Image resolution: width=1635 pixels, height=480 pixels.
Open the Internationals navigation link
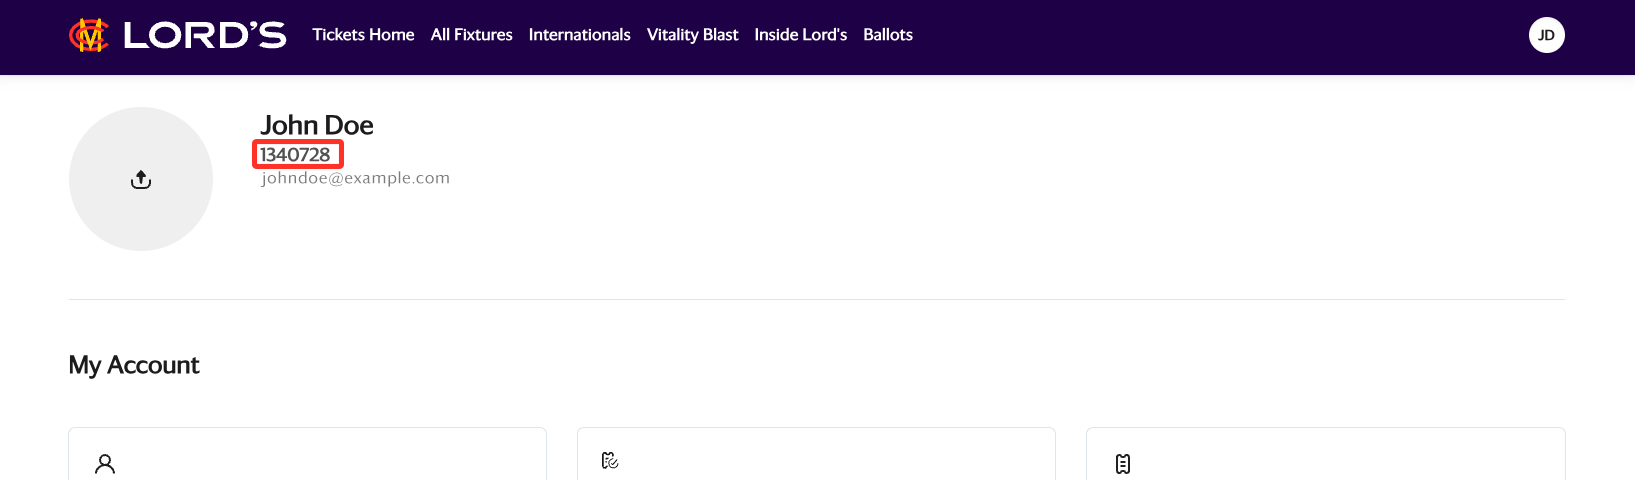(x=579, y=35)
